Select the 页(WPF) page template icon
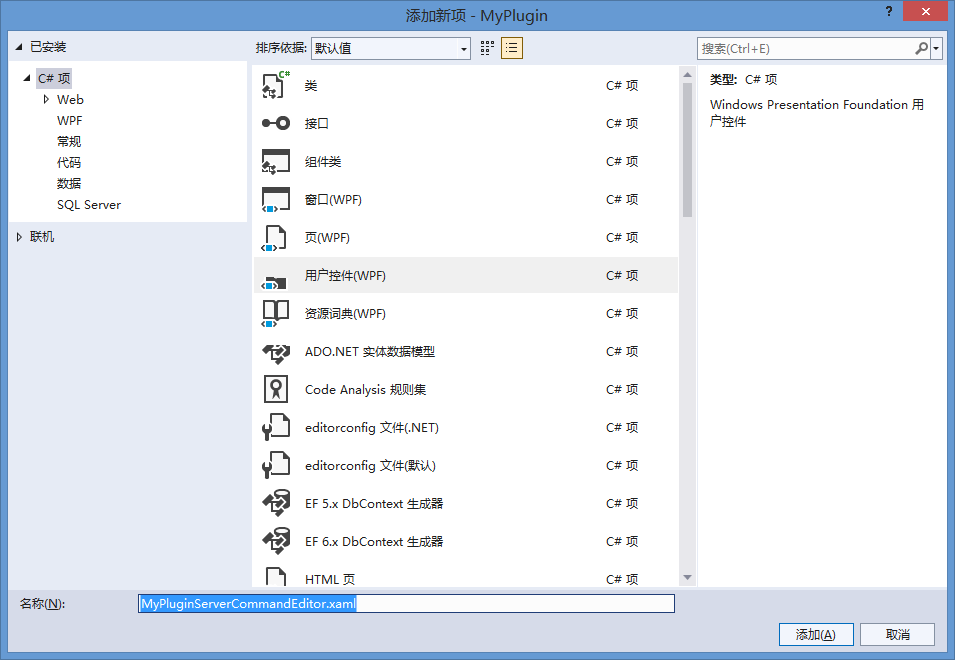The image size is (955, 660). tap(273, 237)
